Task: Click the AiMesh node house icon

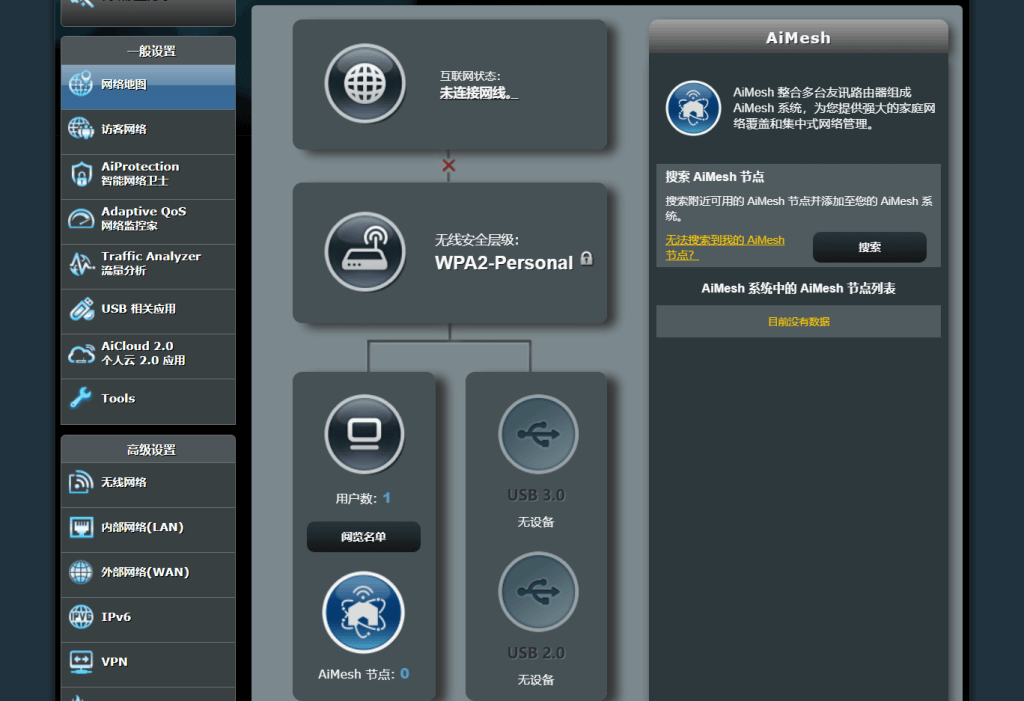Action: pyautogui.click(x=364, y=612)
